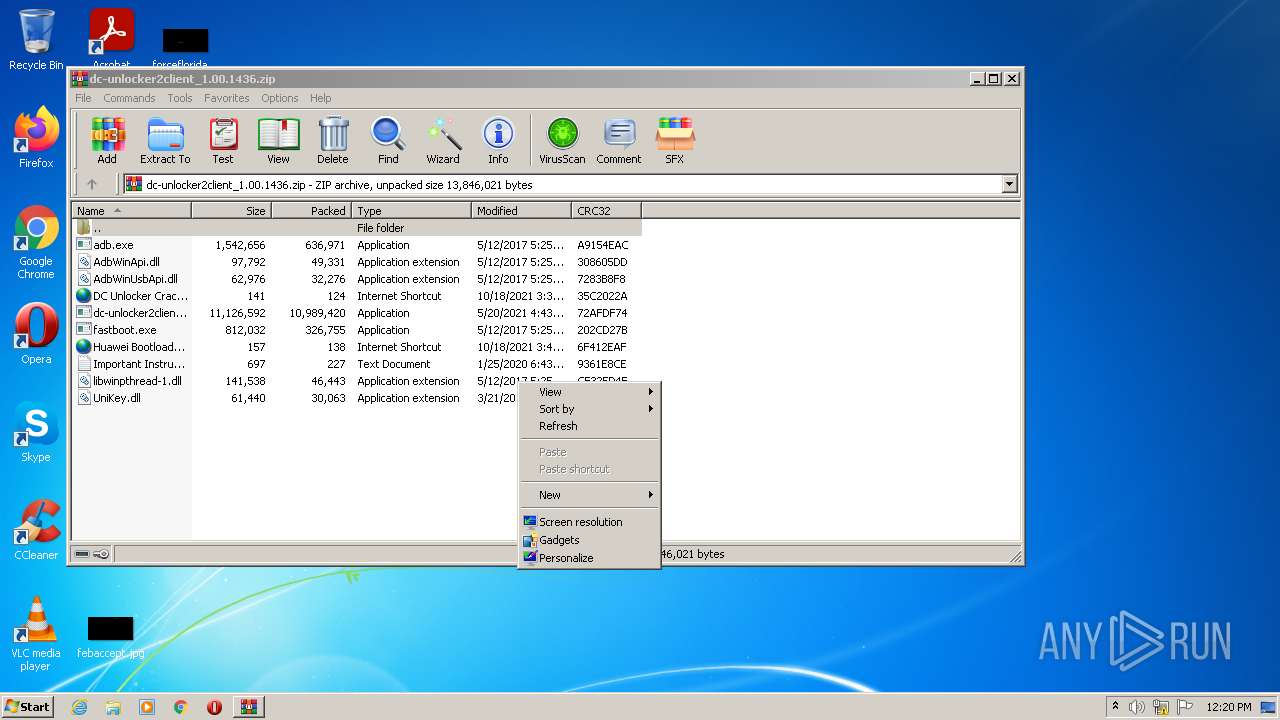
Task: Select Gadgets in context menu
Action: (x=589, y=540)
